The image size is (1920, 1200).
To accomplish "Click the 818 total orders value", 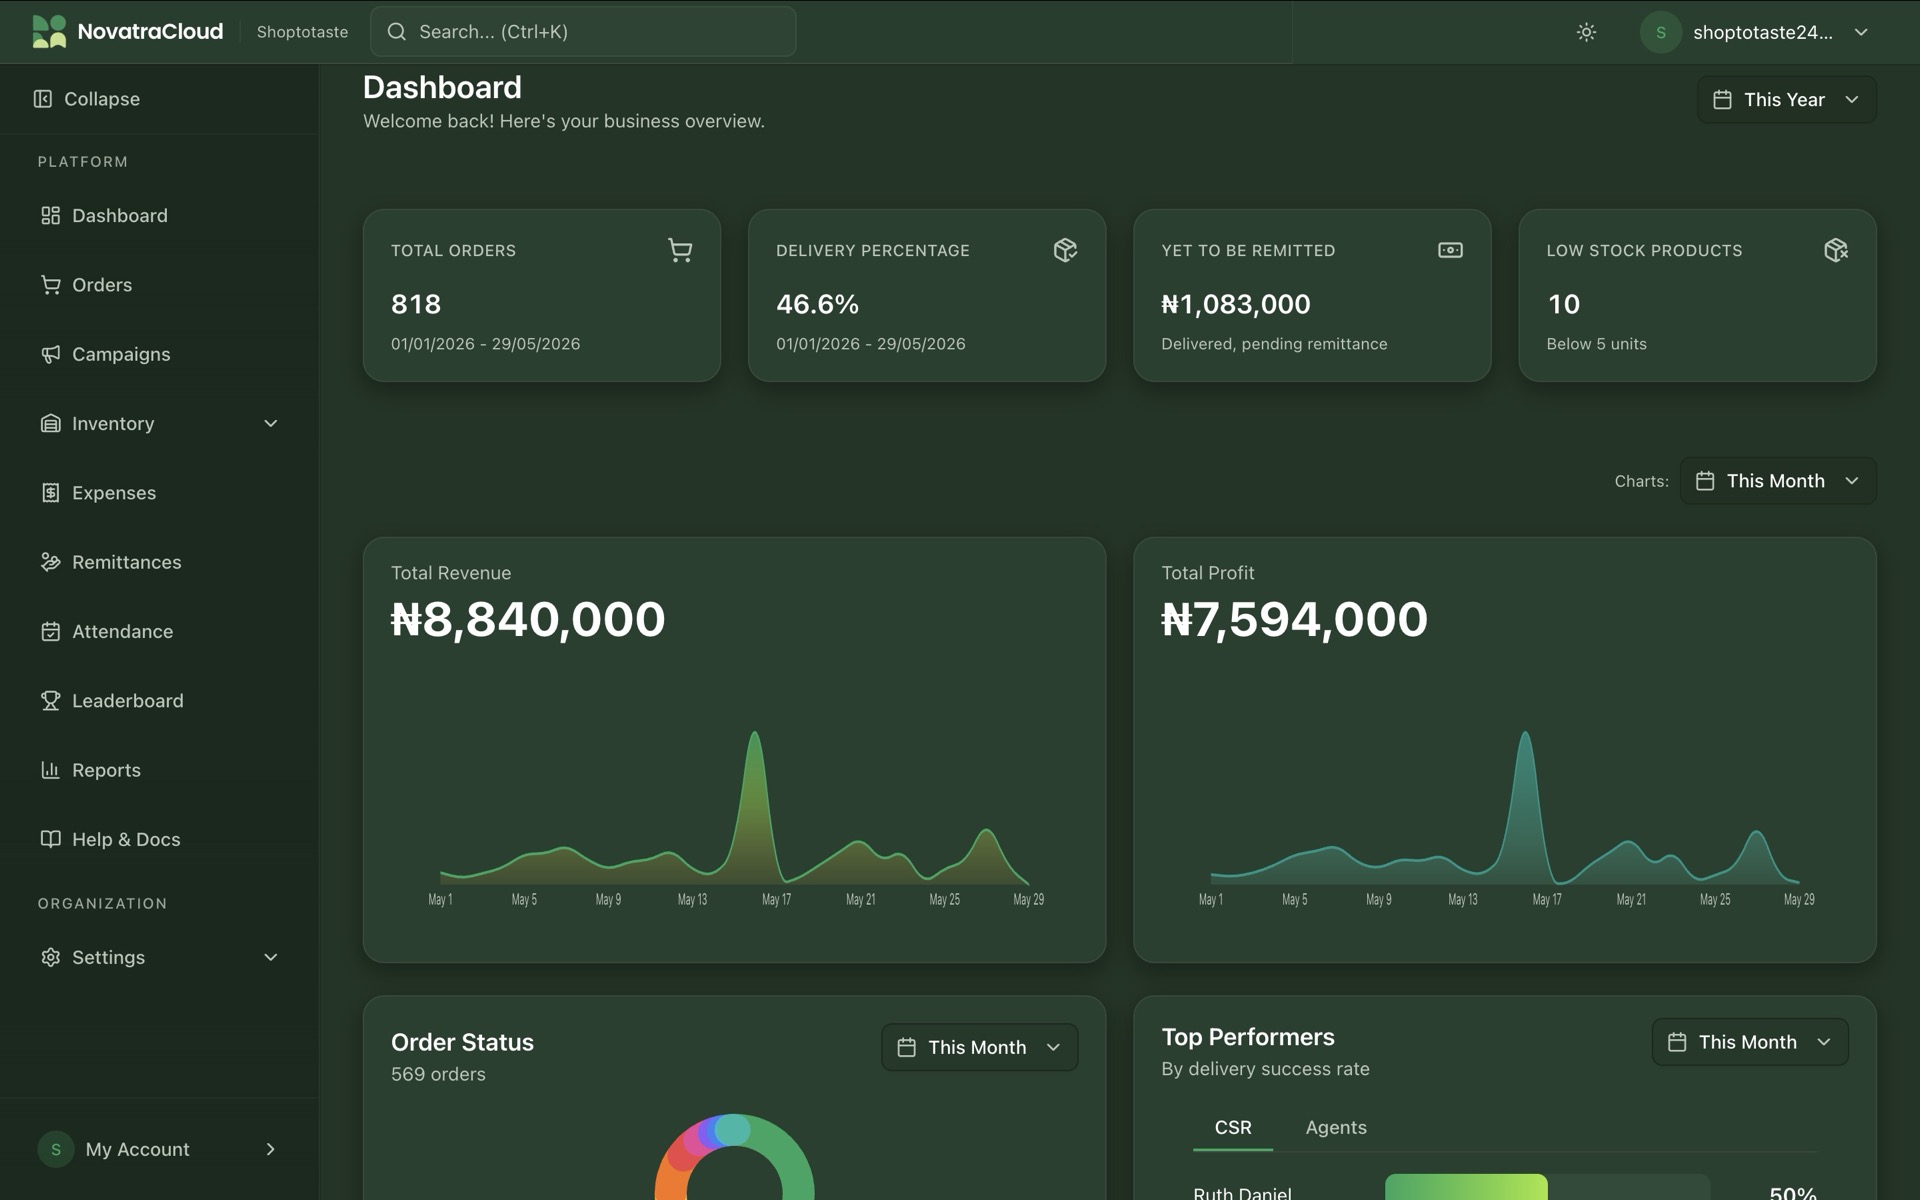I will (x=416, y=304).
